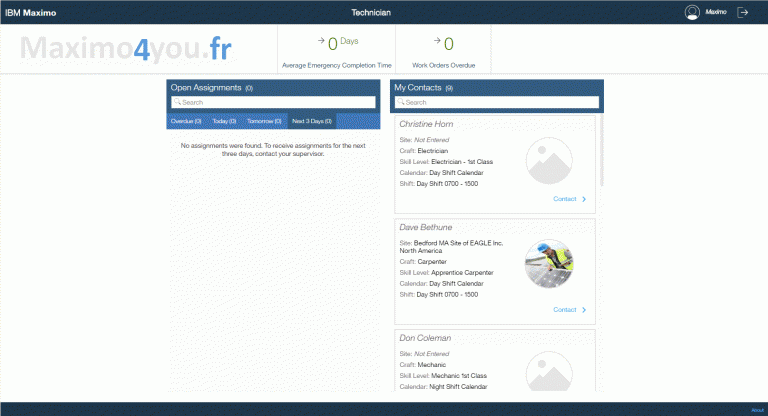Click the Open Assignments panel heading
Screen dimensions: 768x416
[x=206, y=88]
